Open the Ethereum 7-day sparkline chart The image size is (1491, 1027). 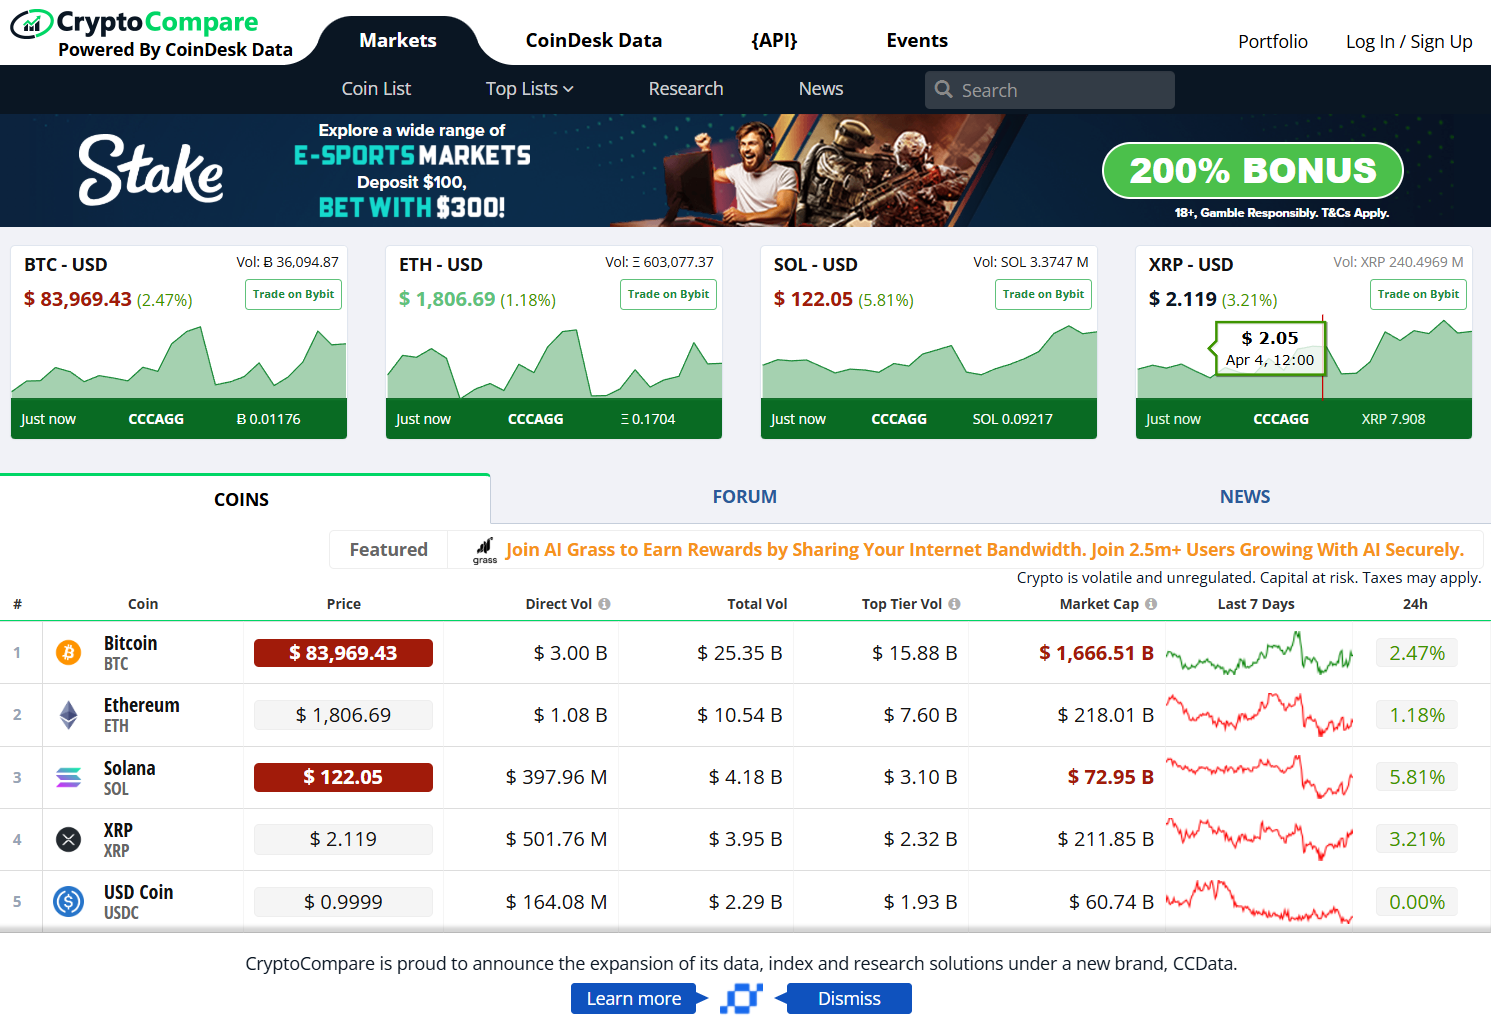coord(1259,715)
